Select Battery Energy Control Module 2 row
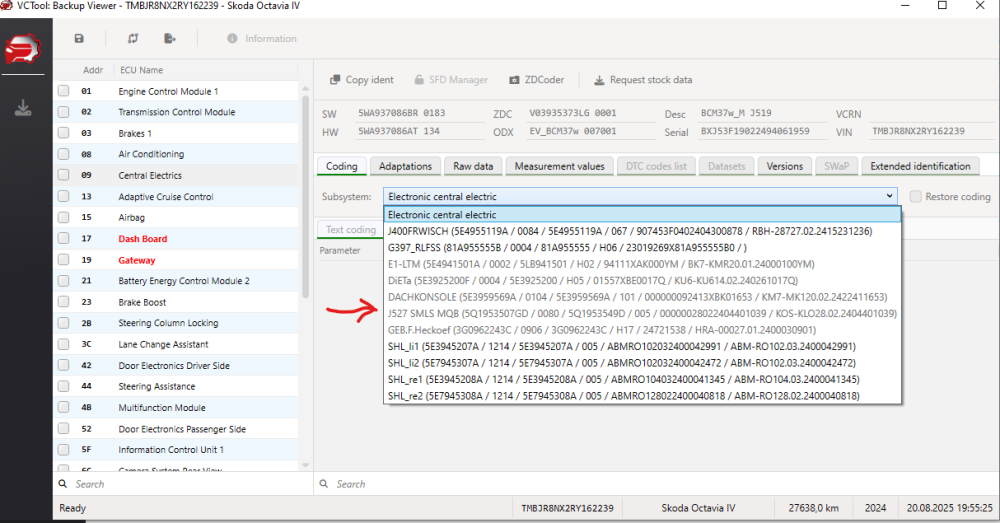The height and width of the screenshot is (523, 1000). click(x=176, y=281)
